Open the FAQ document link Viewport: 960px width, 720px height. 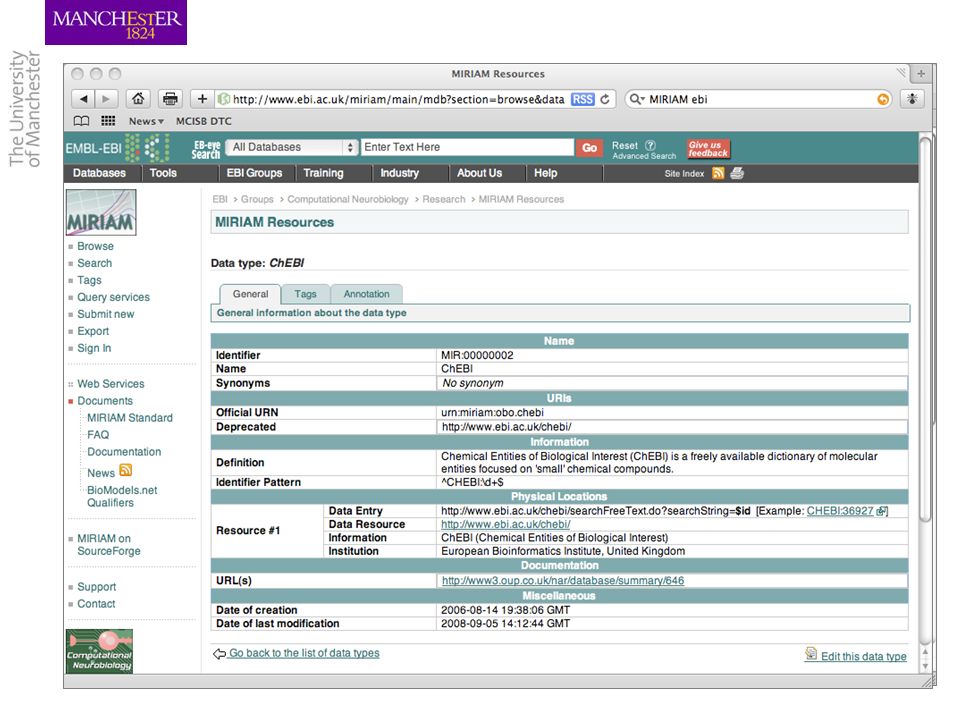coord(98,435)
